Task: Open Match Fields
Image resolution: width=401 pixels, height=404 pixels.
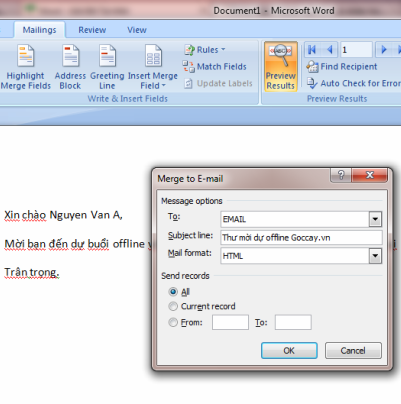Action: click(215, 67)
